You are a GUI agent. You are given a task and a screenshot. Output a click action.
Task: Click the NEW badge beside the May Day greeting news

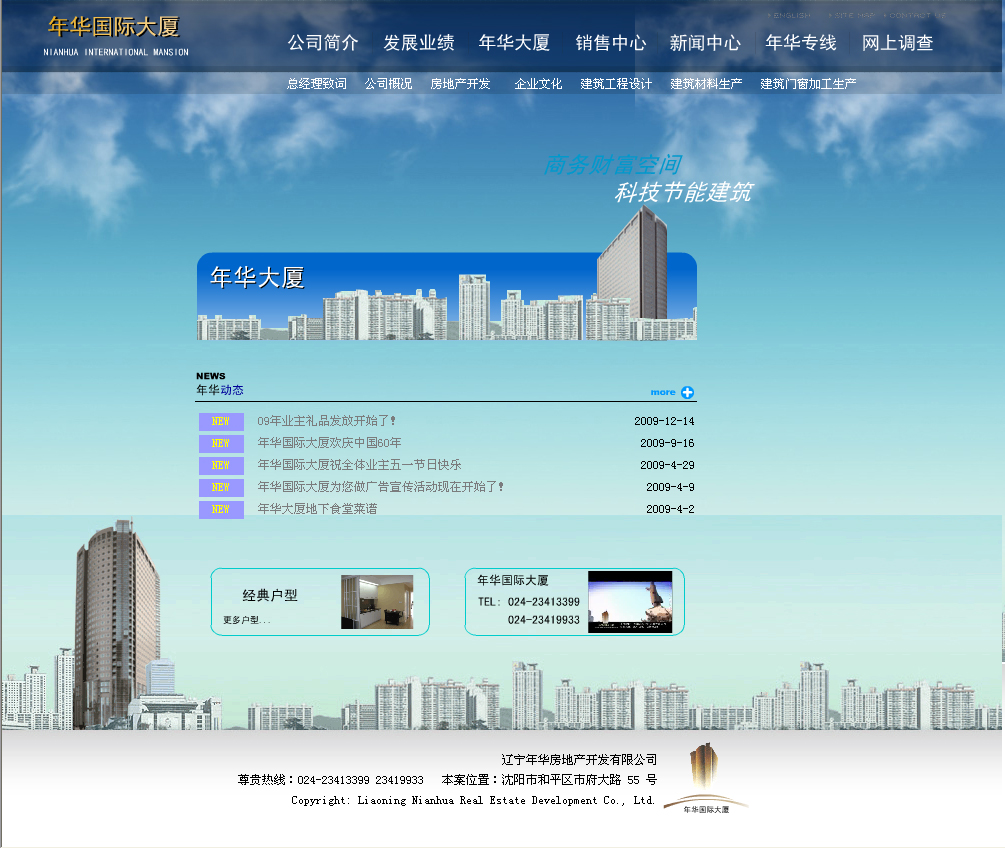pos(221,465)
